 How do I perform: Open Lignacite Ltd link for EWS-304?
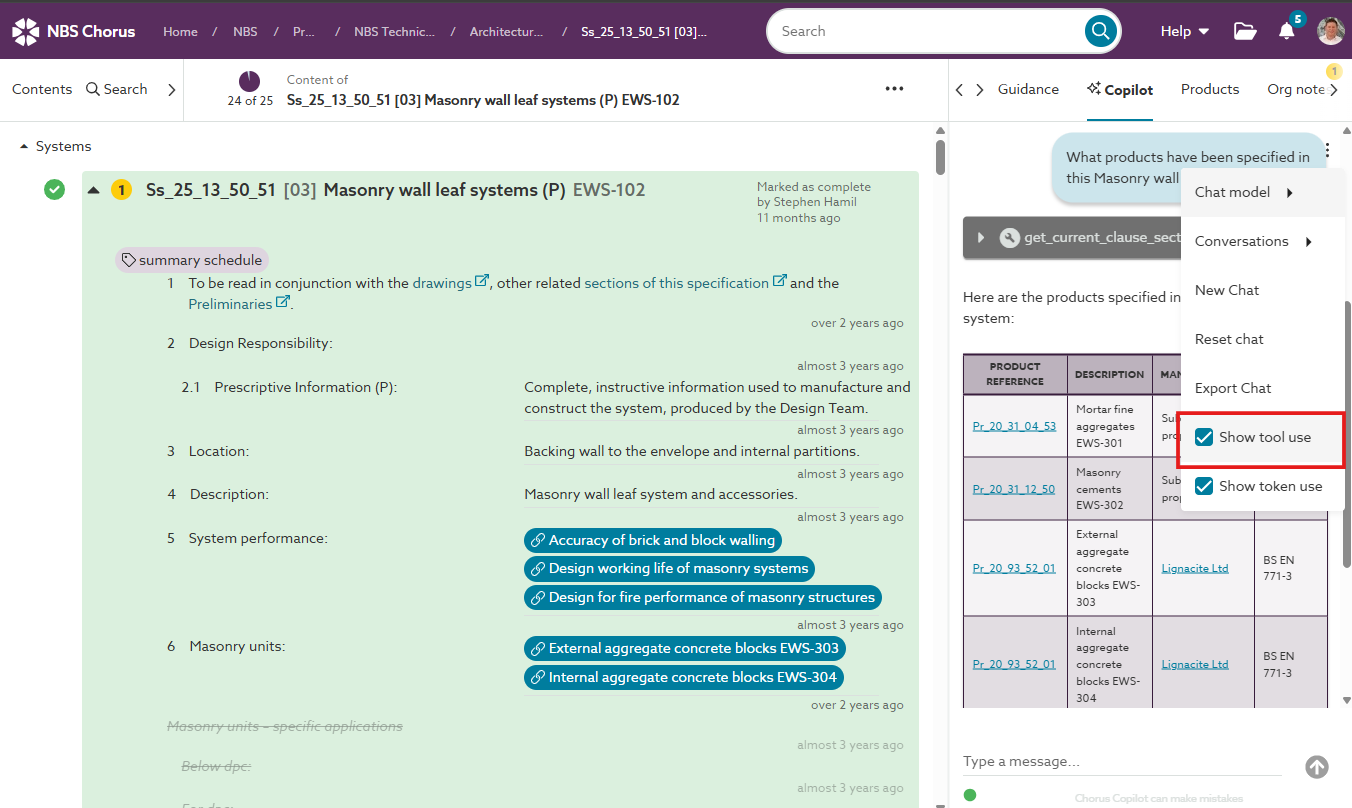[1195, 664]
